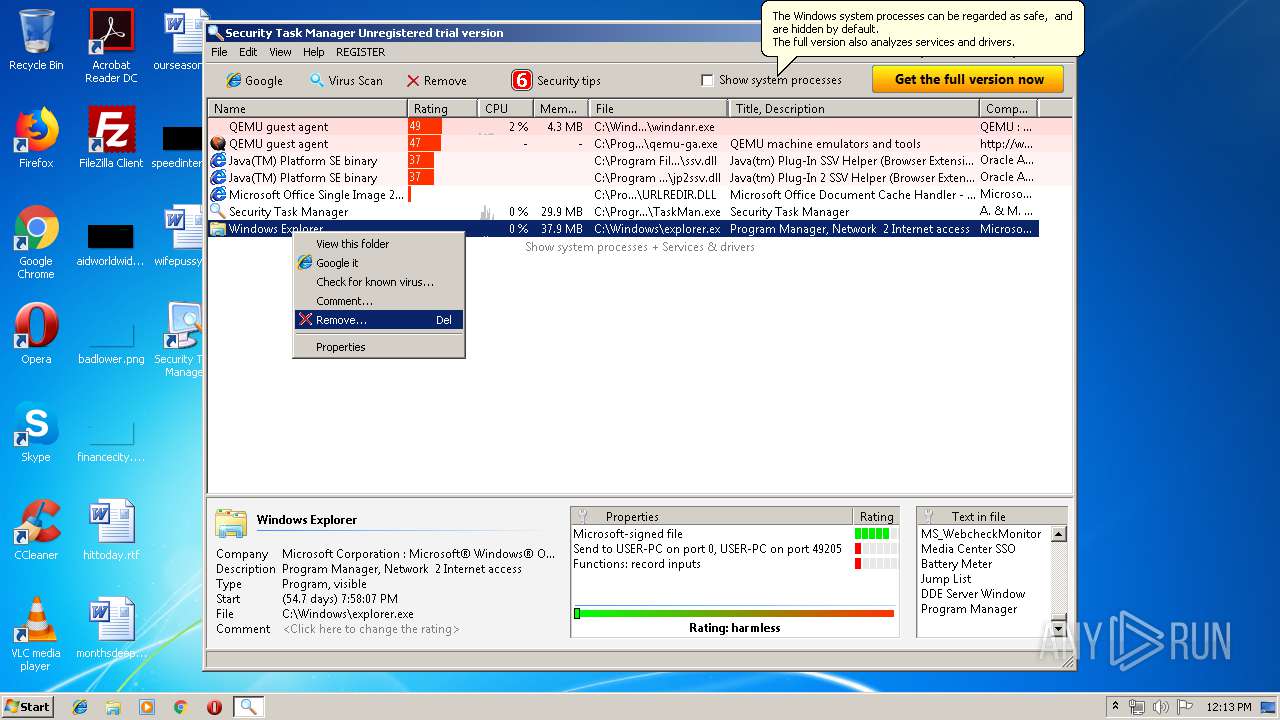The image size is (1280, 720).
Task: Click Get the full version now
Action: (968, 79)
